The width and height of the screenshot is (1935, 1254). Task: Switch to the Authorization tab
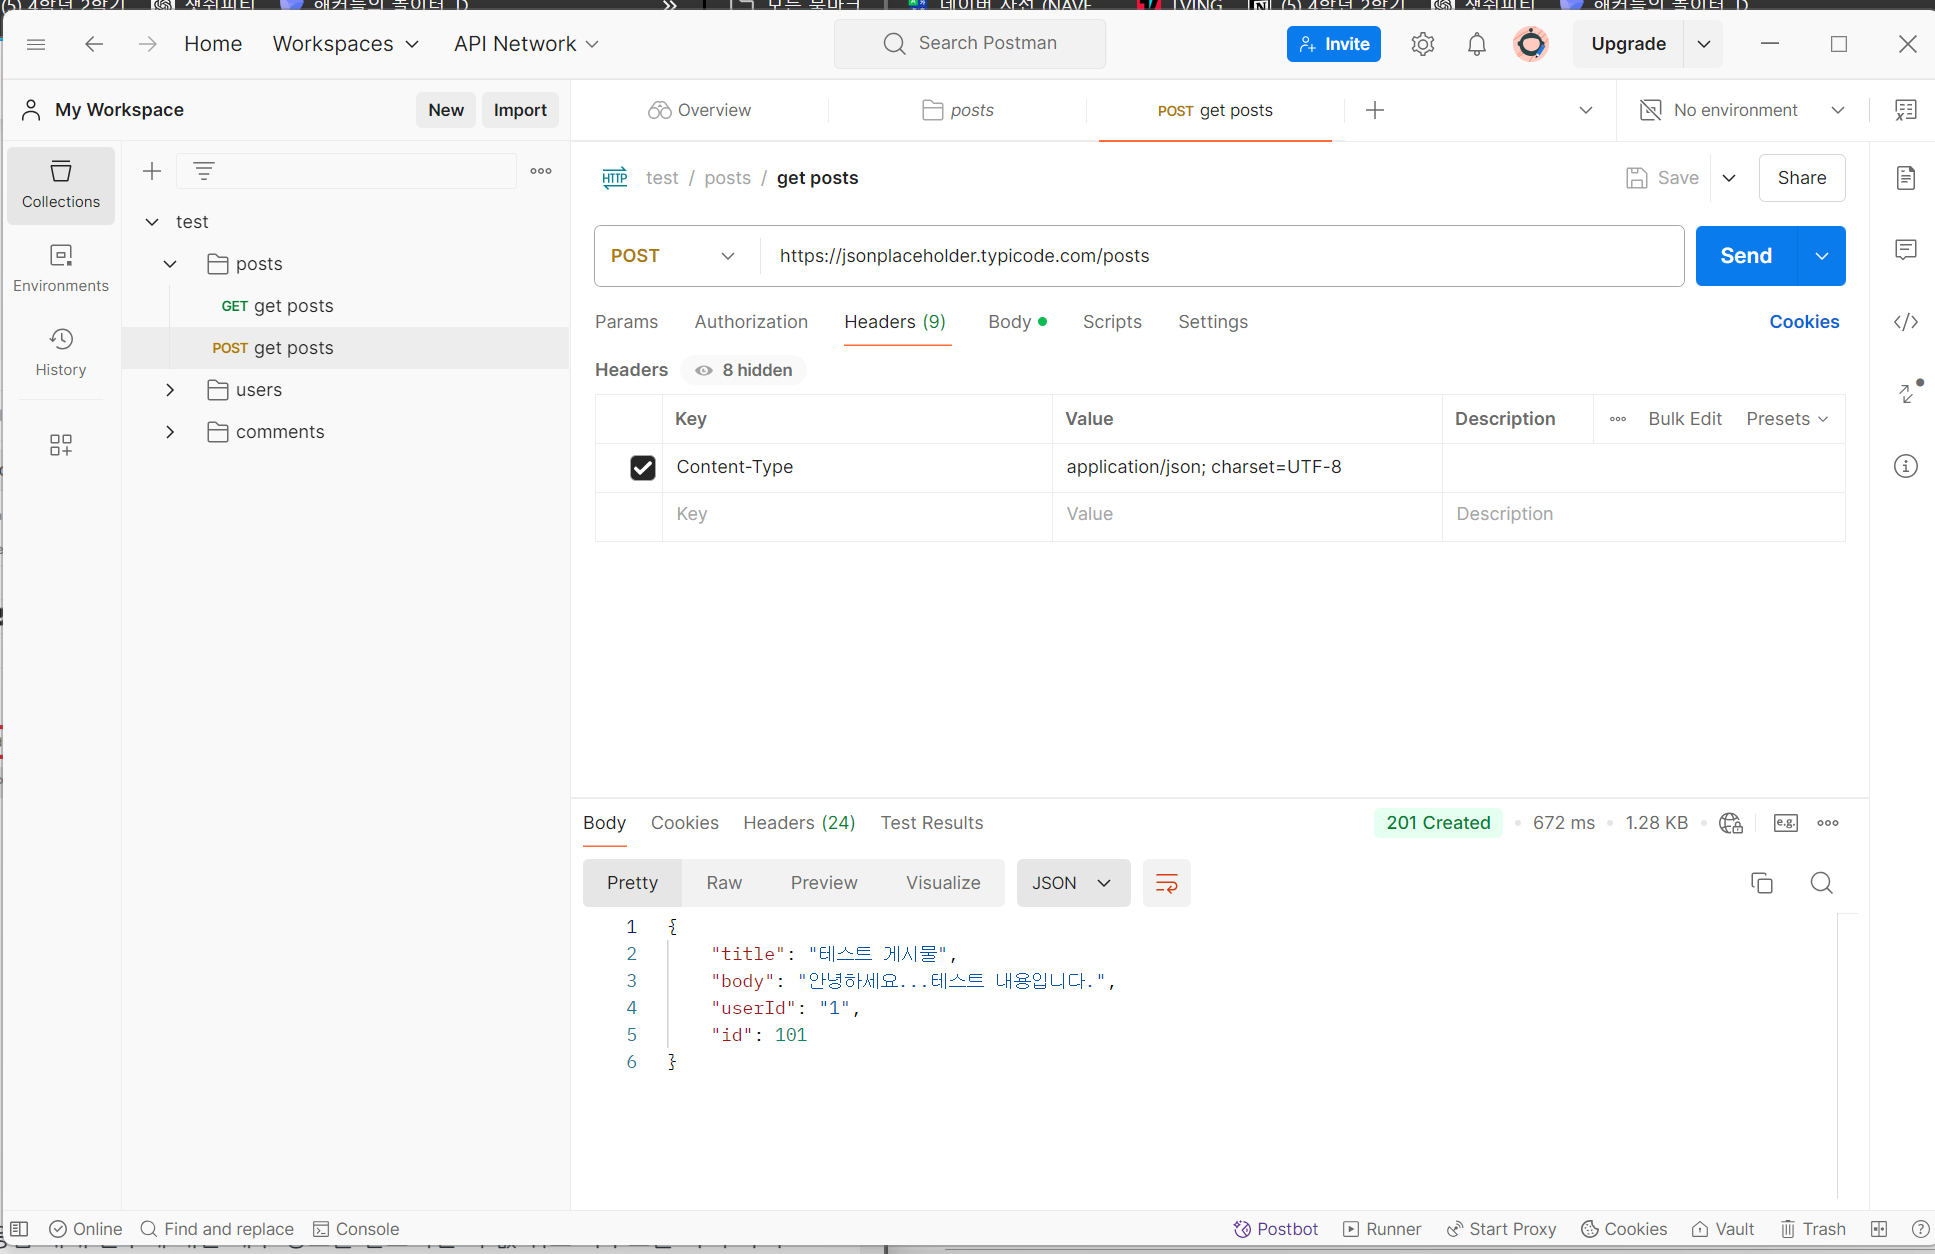tap(751, 322)
